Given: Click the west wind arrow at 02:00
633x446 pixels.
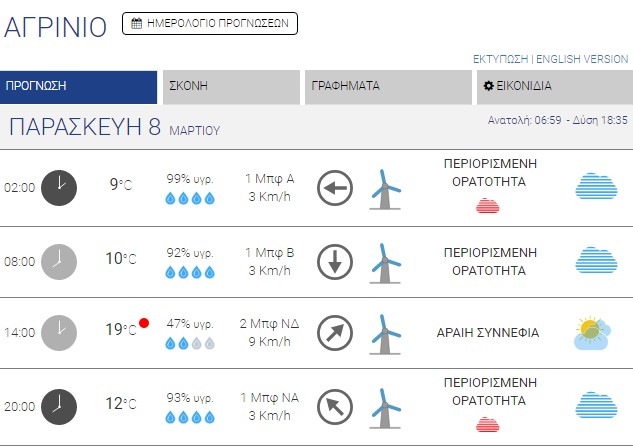Looking at the screenshot, I should pos(335,187).
